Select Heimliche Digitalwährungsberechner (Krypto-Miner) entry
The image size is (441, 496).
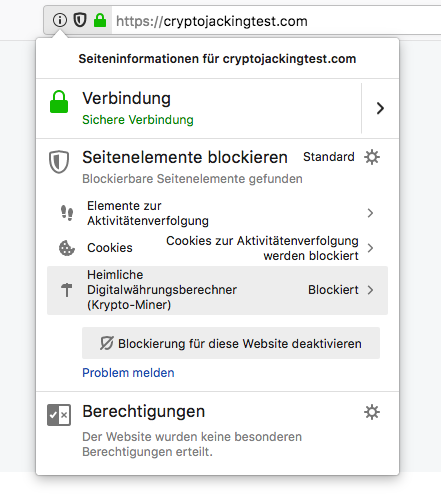pyautogui.click(x=217, y=290)
